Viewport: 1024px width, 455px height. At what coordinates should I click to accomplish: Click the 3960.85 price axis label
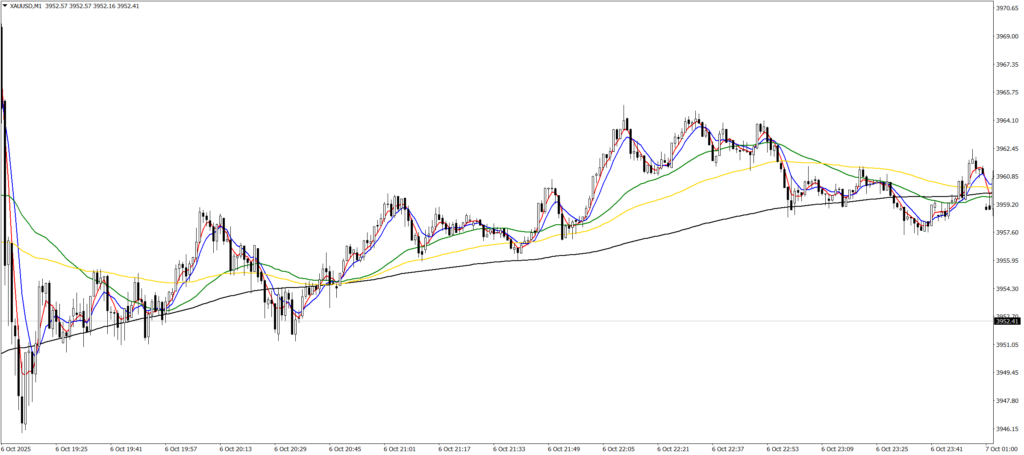click(1007, 176)
